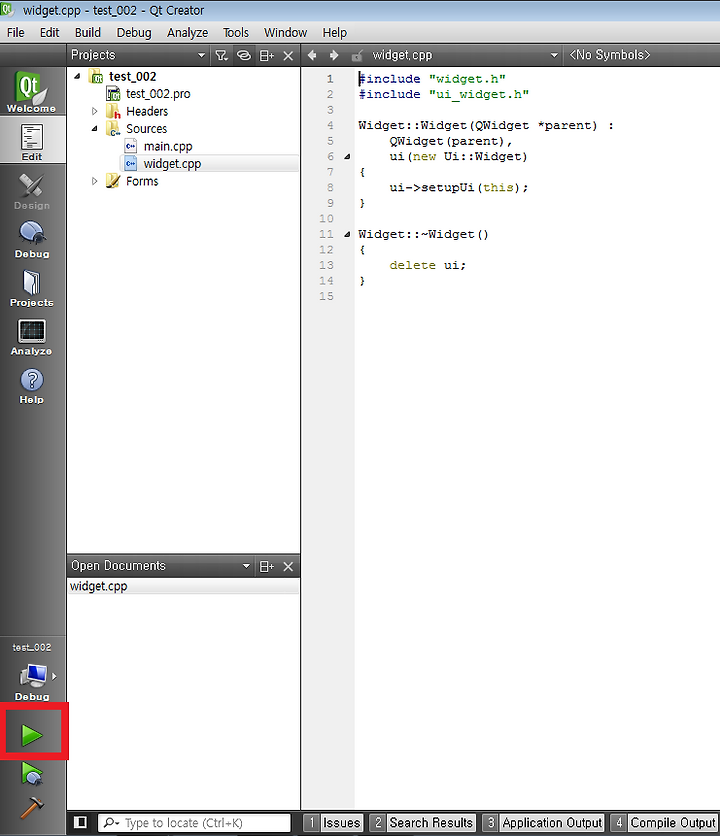Open the test_002 Debug kit selector
The width and height of the screenshot is (720, 836).
pyautogui.click(x=31, y=674)
